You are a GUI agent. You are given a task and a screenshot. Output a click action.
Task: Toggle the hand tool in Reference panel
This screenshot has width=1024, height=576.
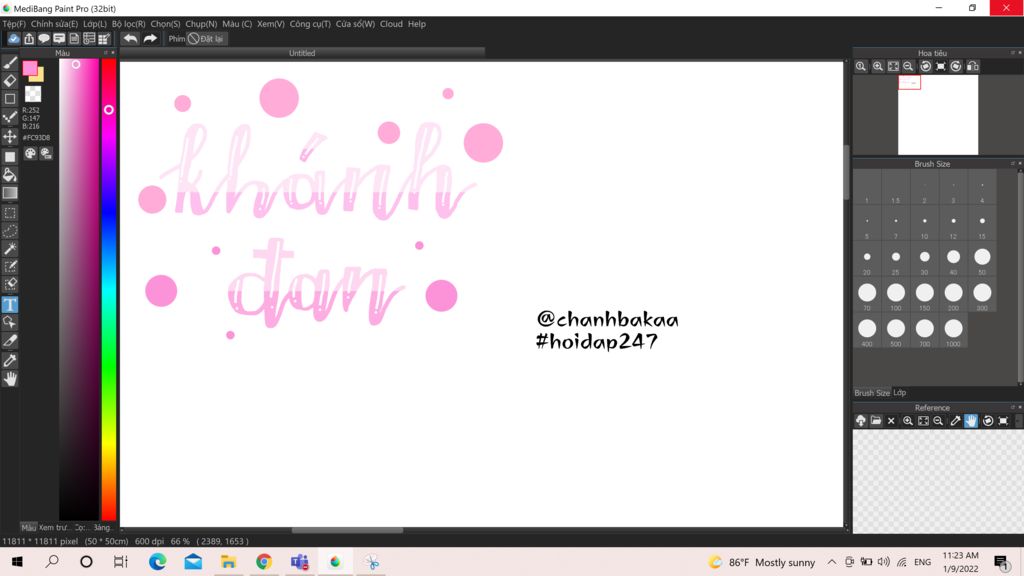[x=971, y=421]
